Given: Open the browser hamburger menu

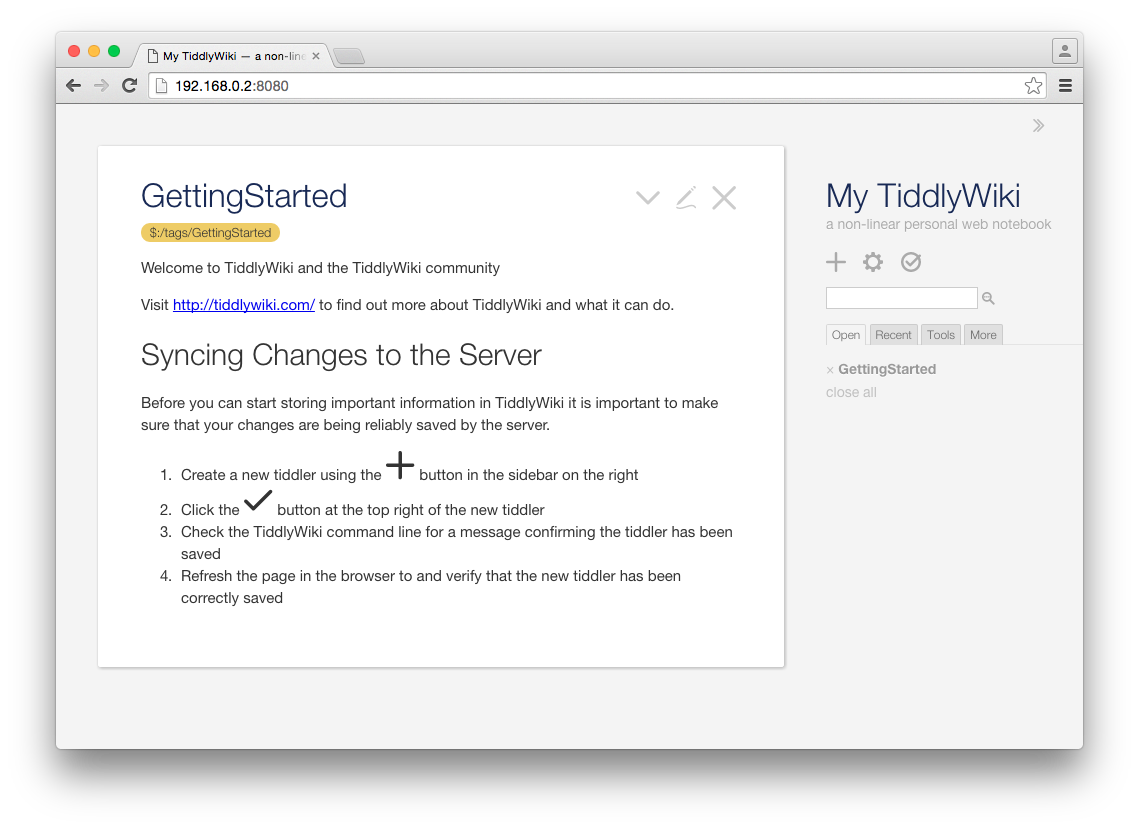Looking at the screenshot, I should point(1065,86).
